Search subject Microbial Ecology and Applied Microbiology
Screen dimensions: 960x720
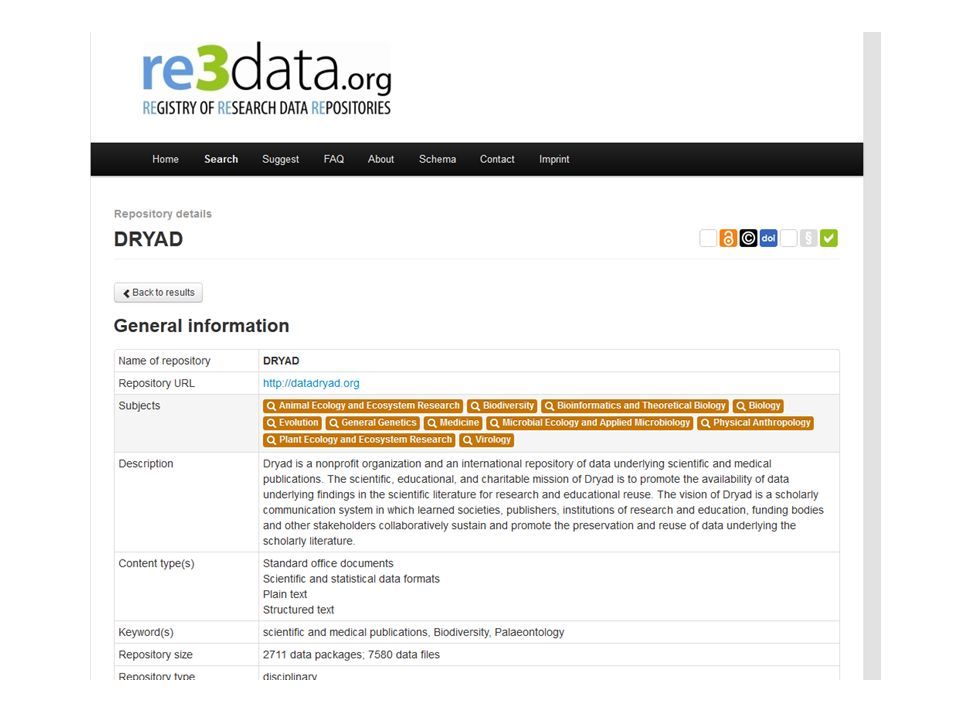tap(590, 423)
